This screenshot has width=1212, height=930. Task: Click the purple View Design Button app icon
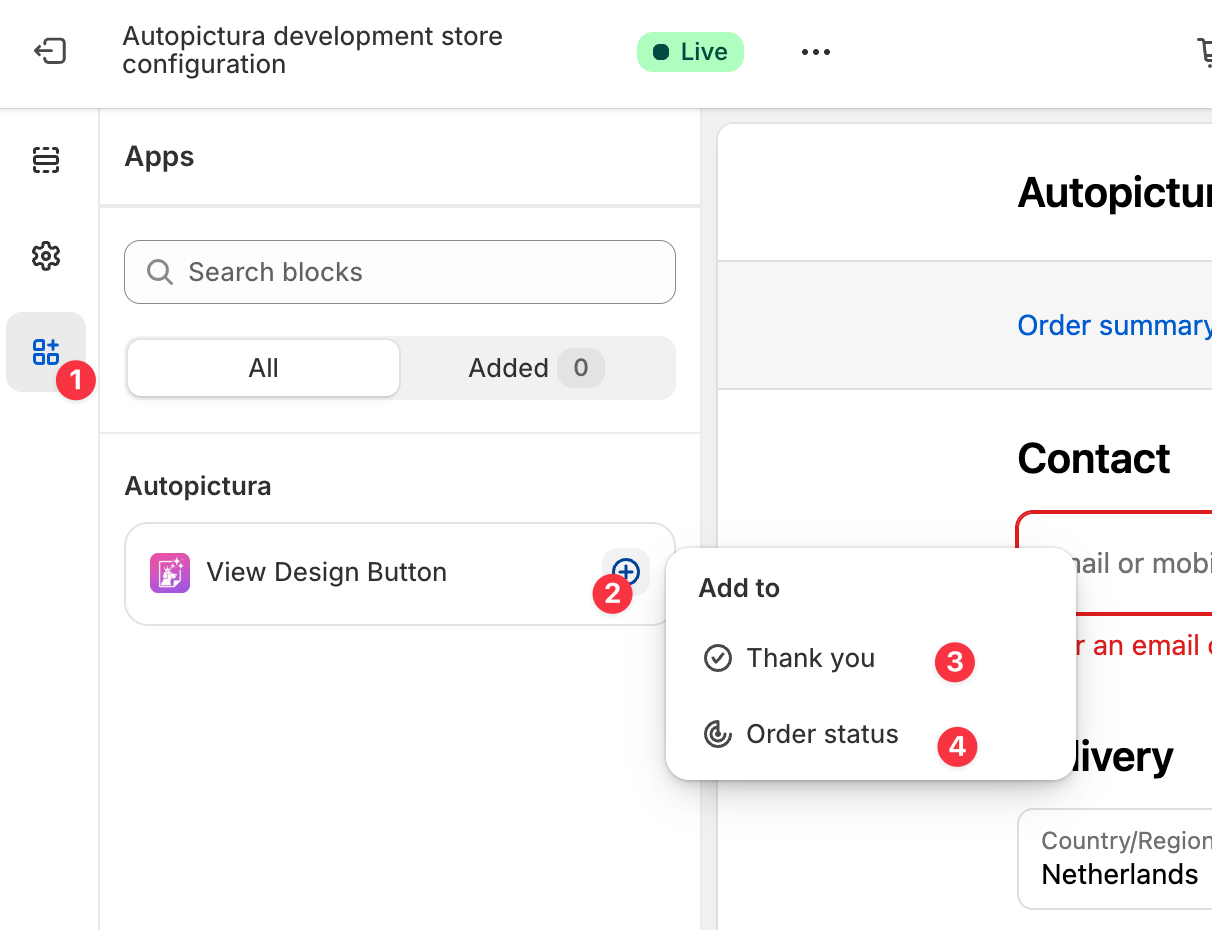coord(170,572)
